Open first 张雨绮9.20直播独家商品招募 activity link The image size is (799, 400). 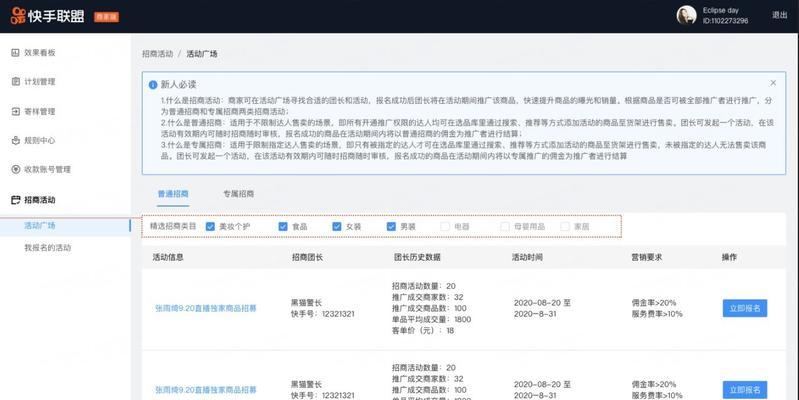pos(206,308)
